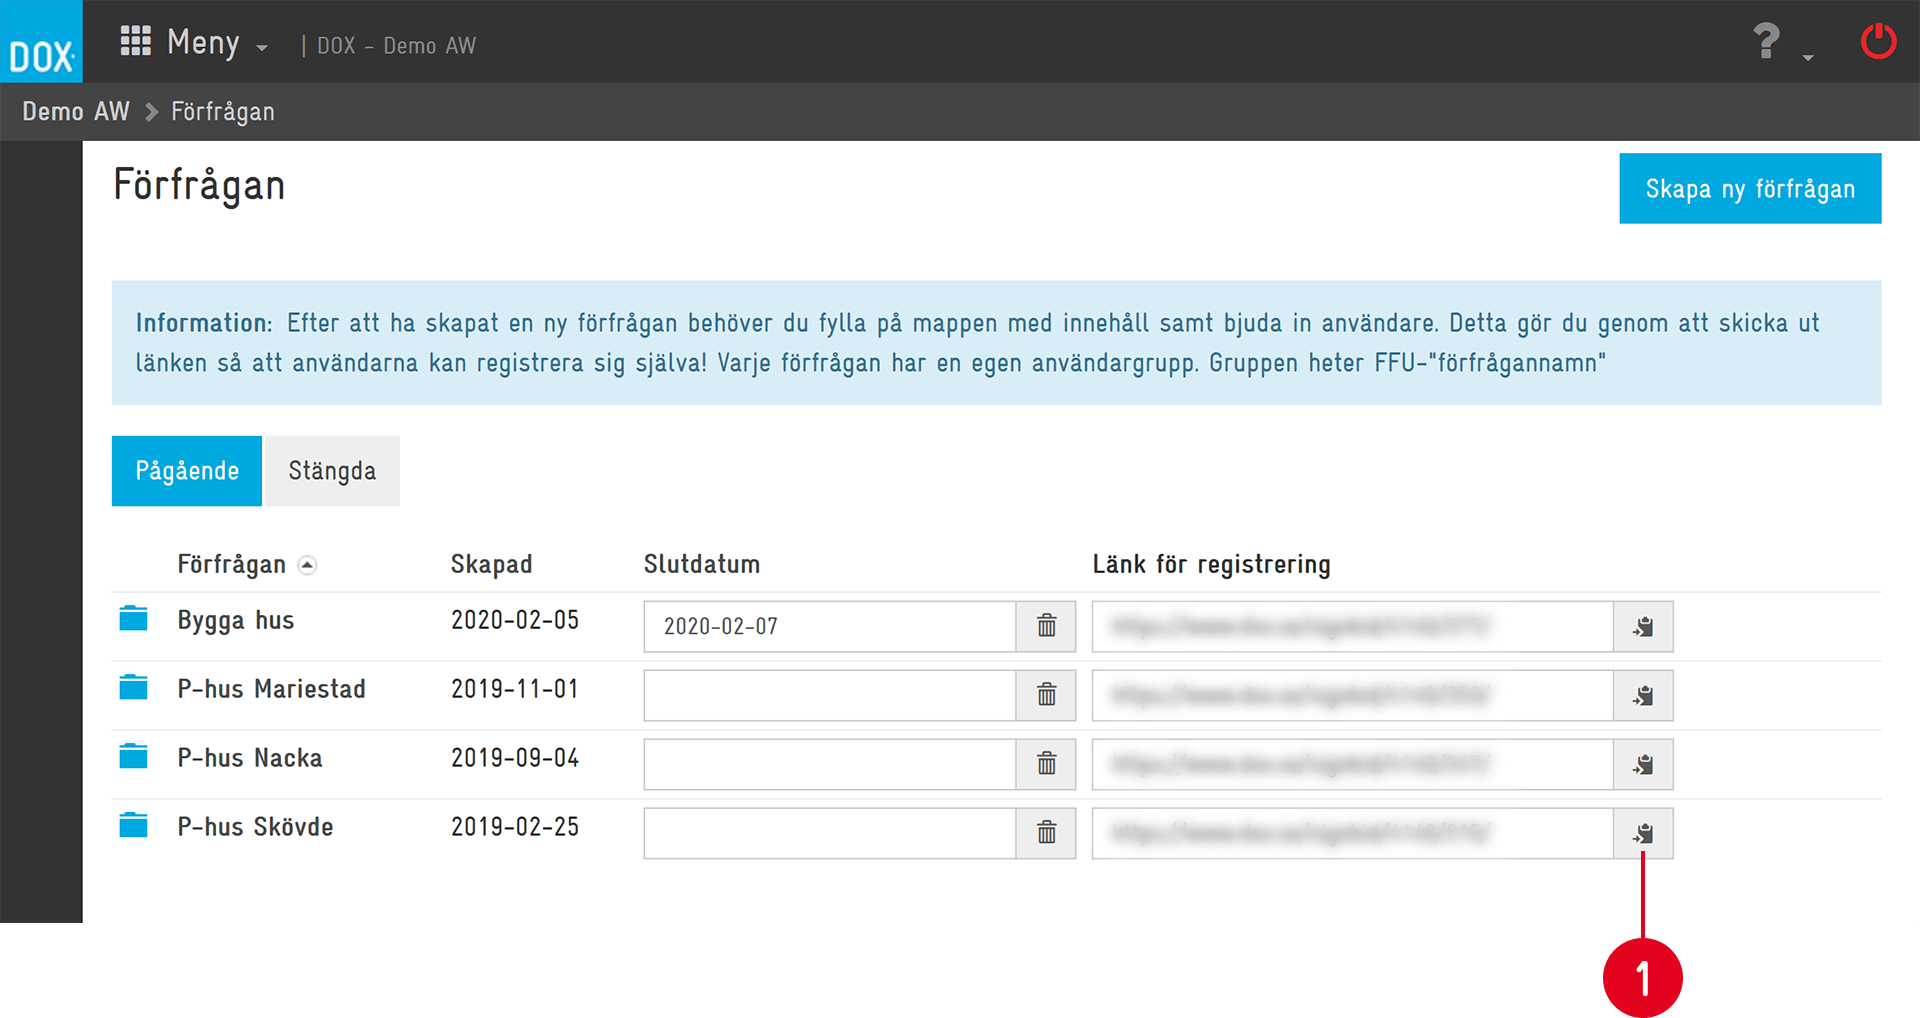The image size is (1920, 1018).
Task: Open the P-hus Mariestad folder icon
Action: (x=133, y=688)
